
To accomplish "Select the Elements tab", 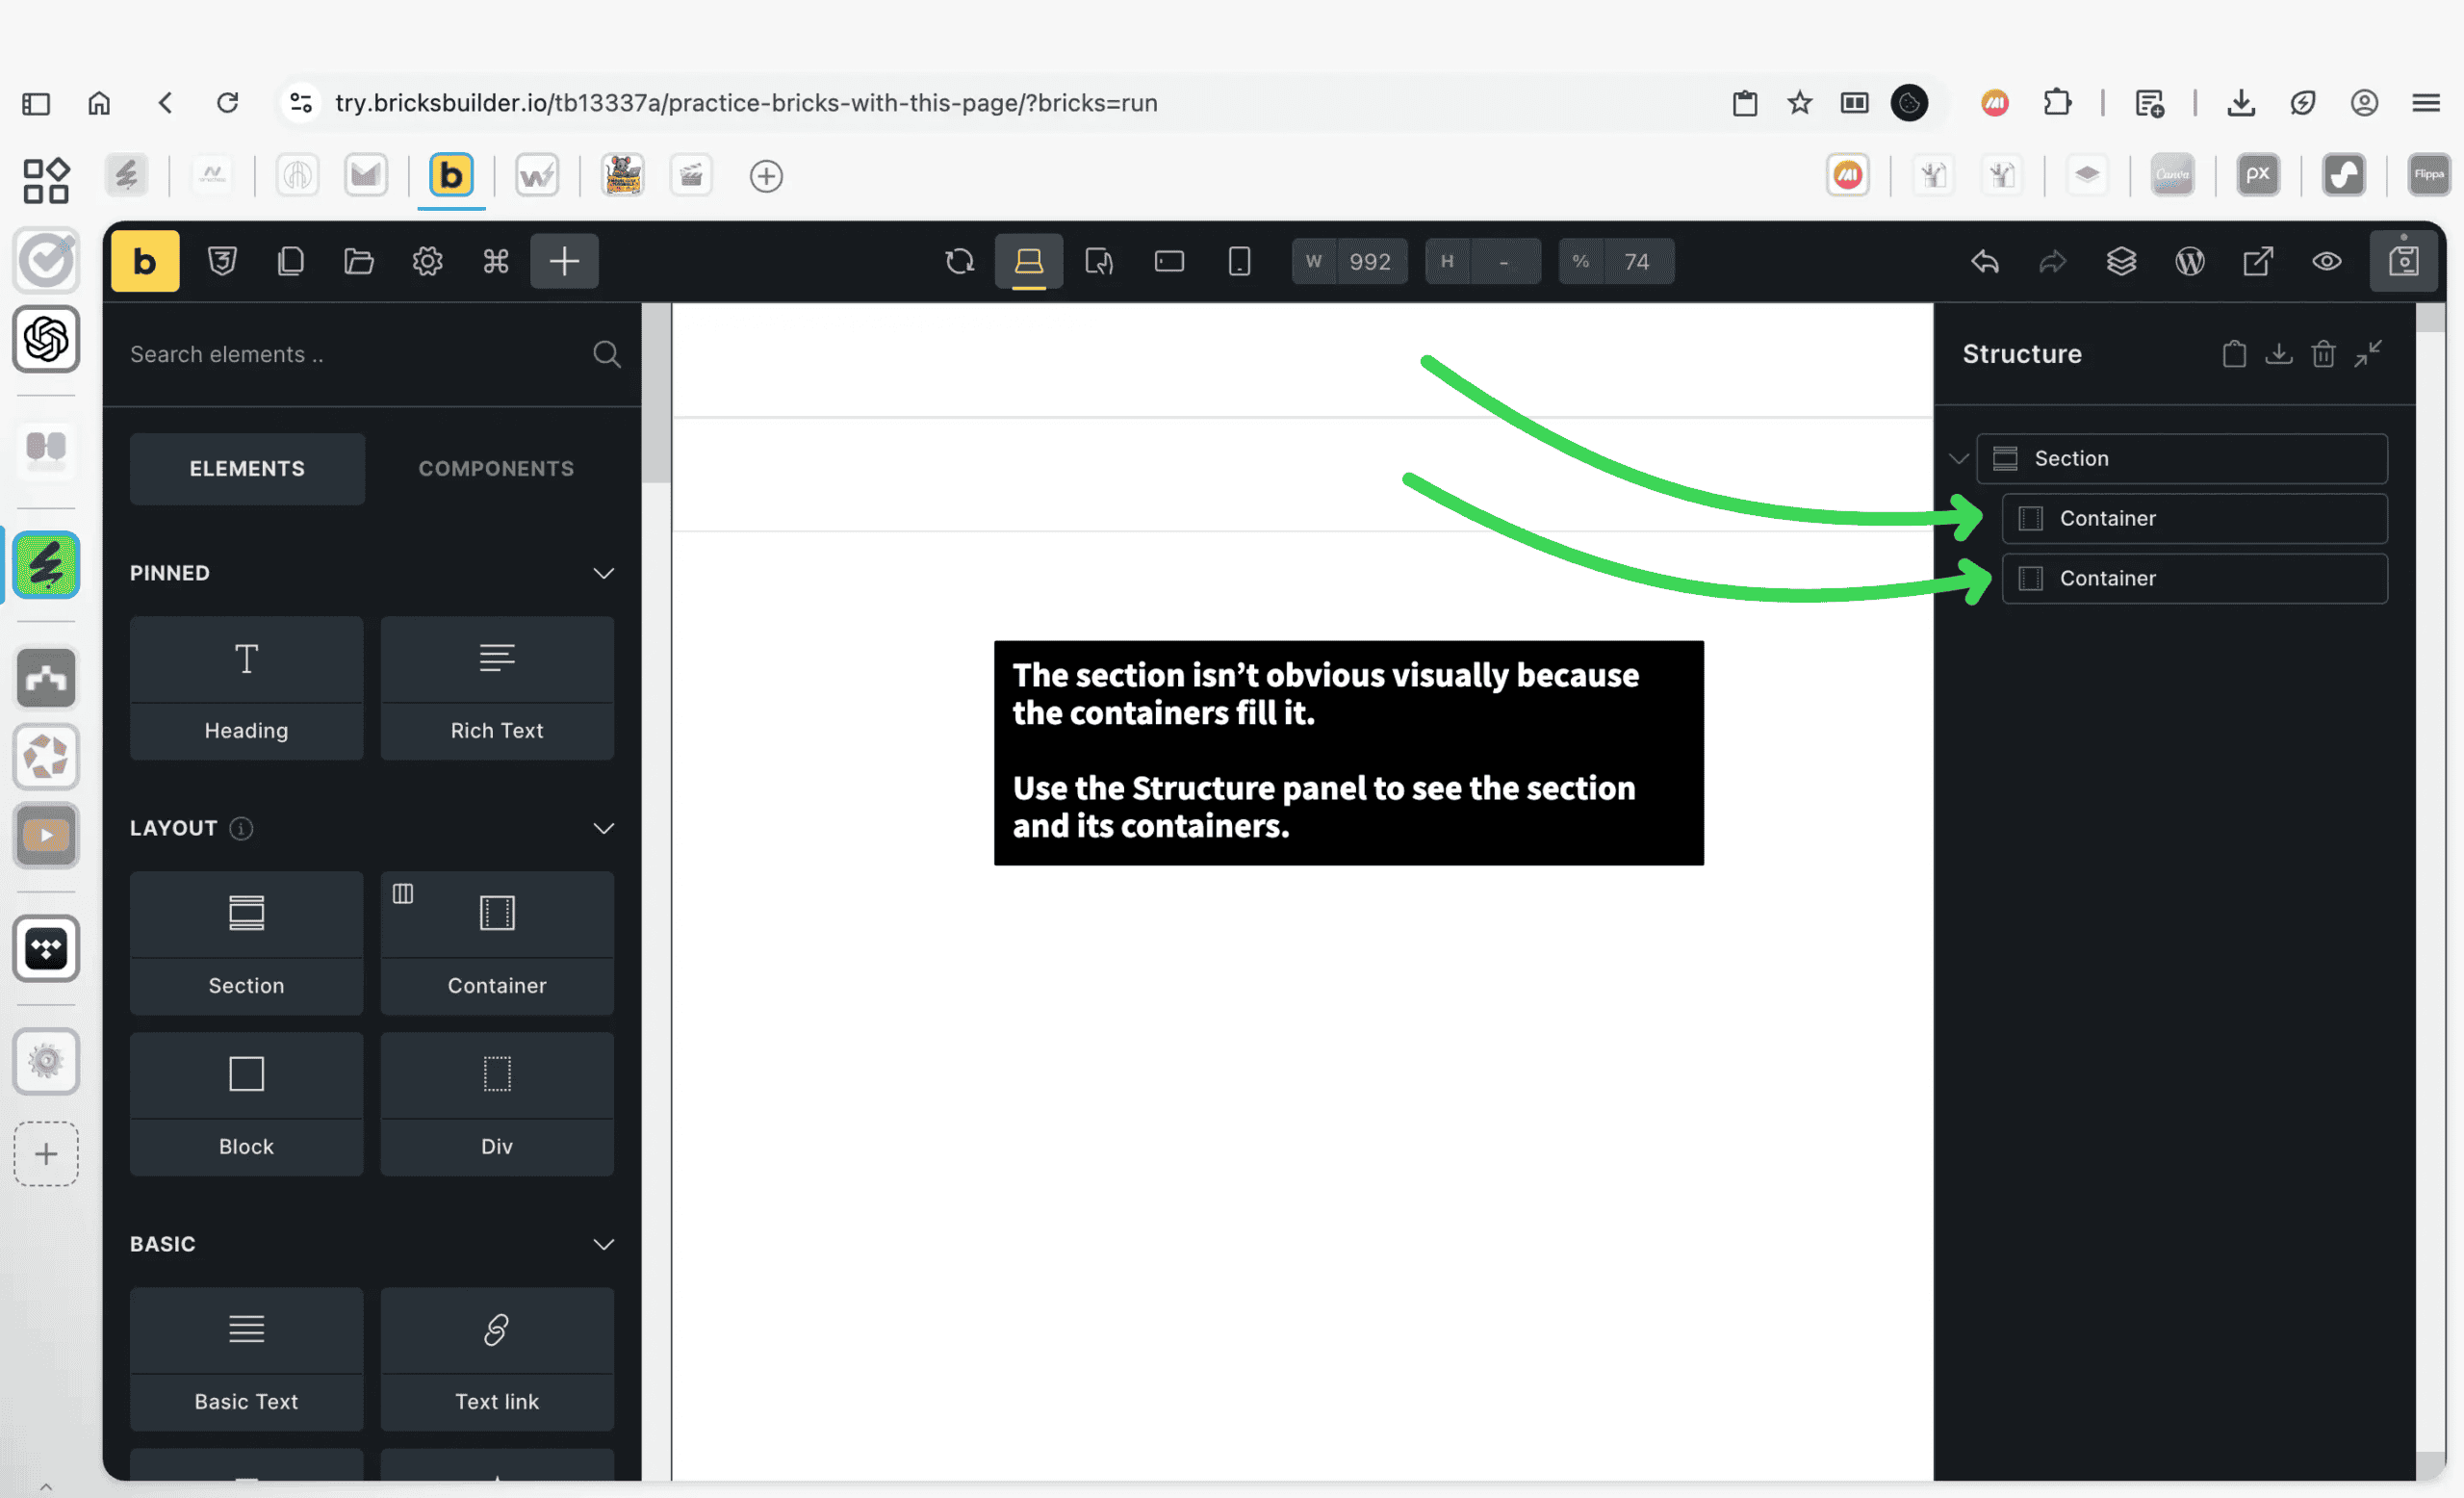I will (247, 469).
